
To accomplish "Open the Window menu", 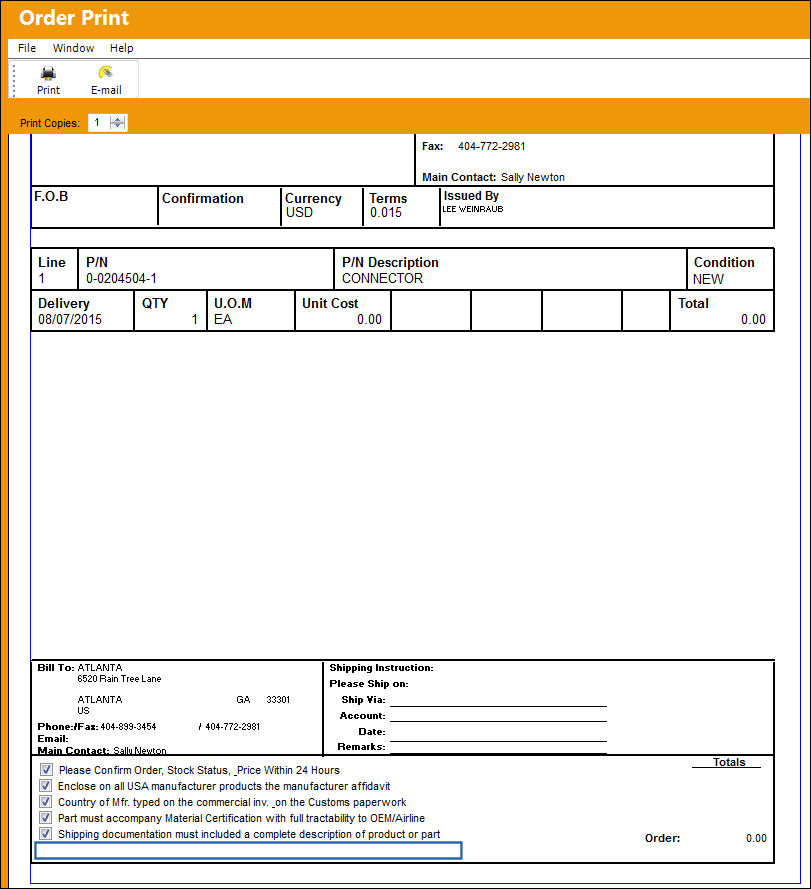I will [x=73, y=48].
